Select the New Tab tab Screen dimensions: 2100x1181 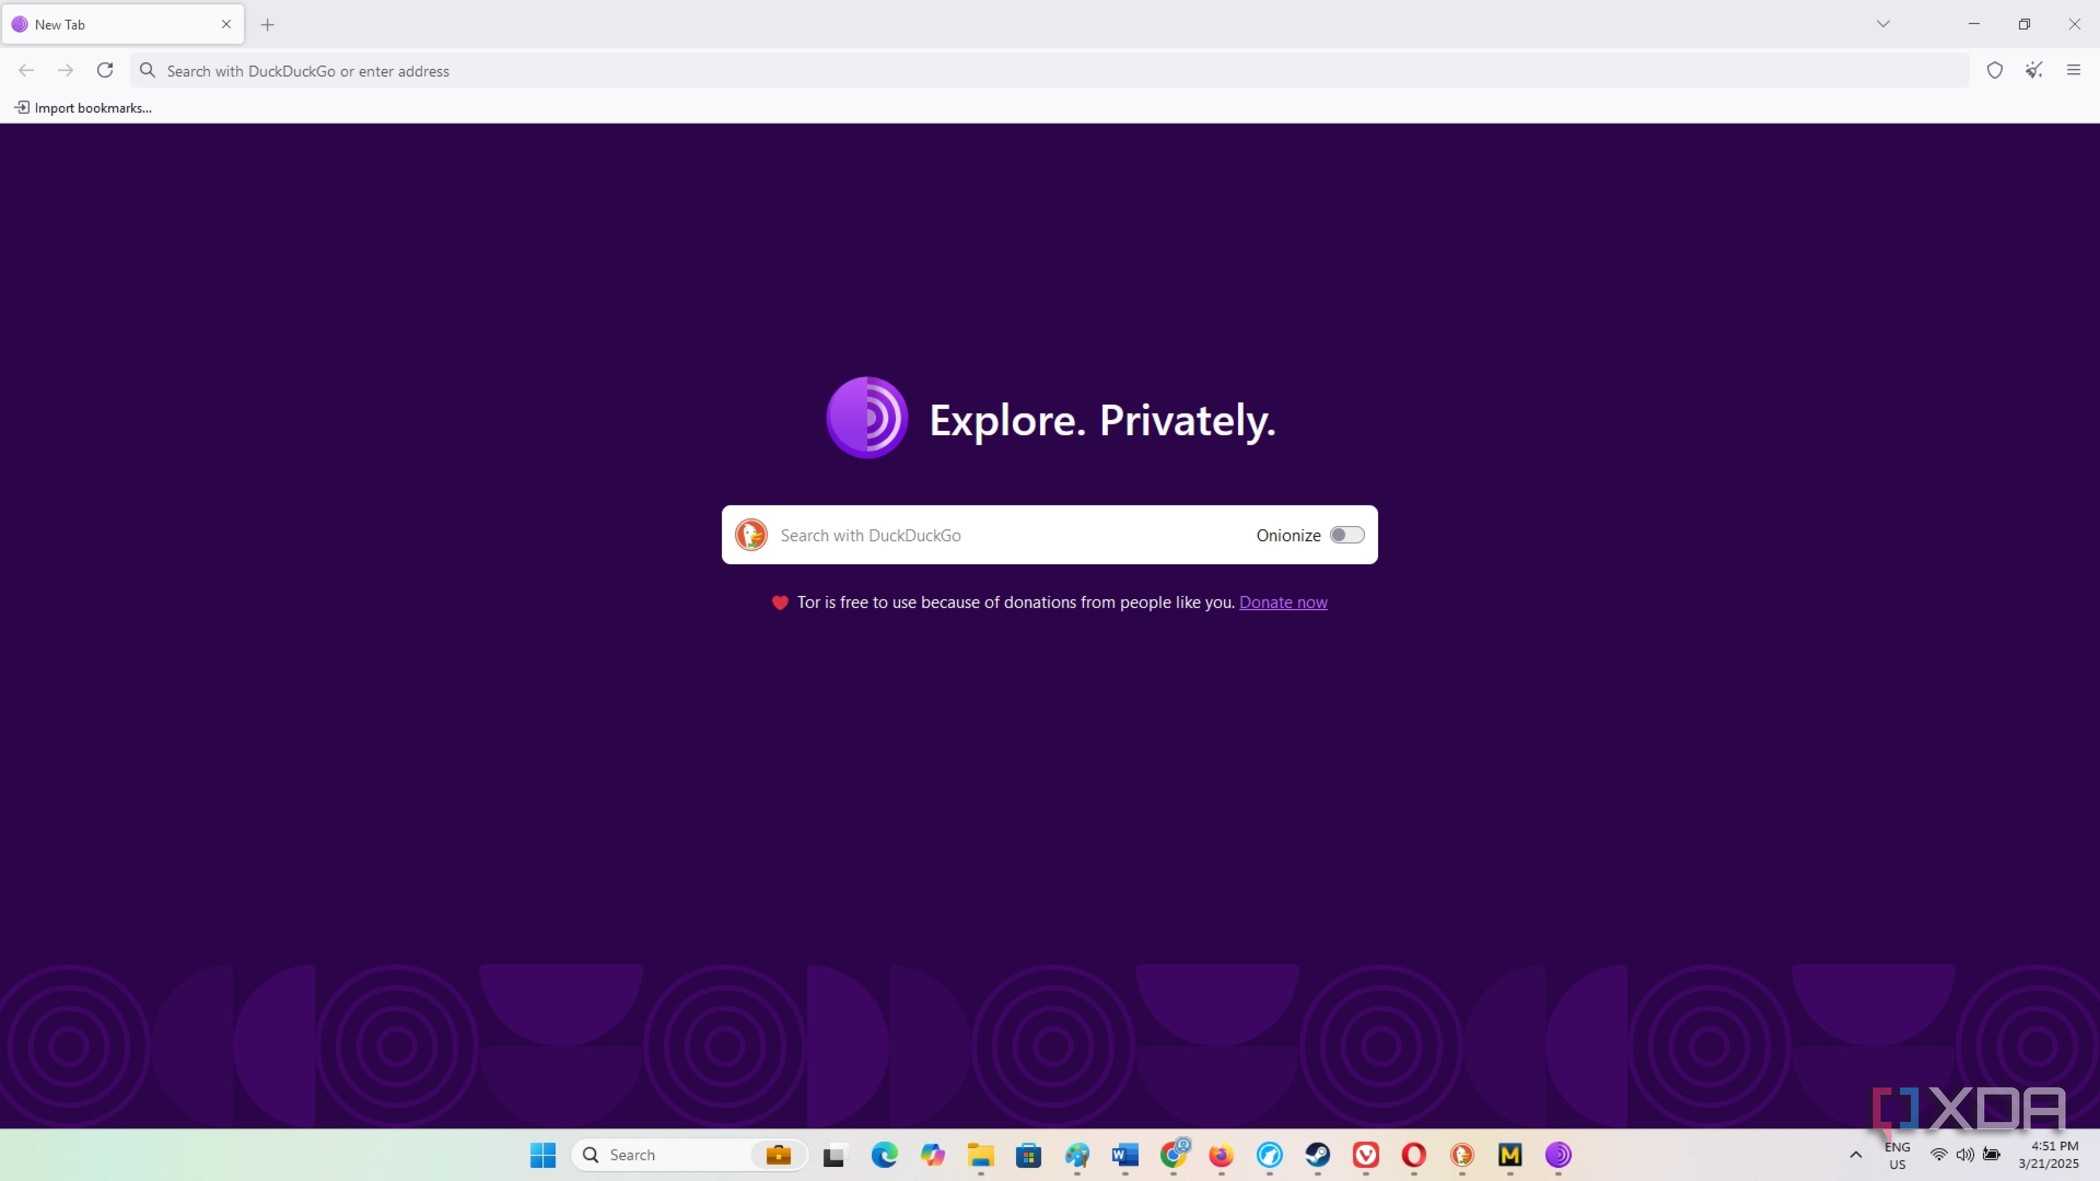tap(123, 24)
